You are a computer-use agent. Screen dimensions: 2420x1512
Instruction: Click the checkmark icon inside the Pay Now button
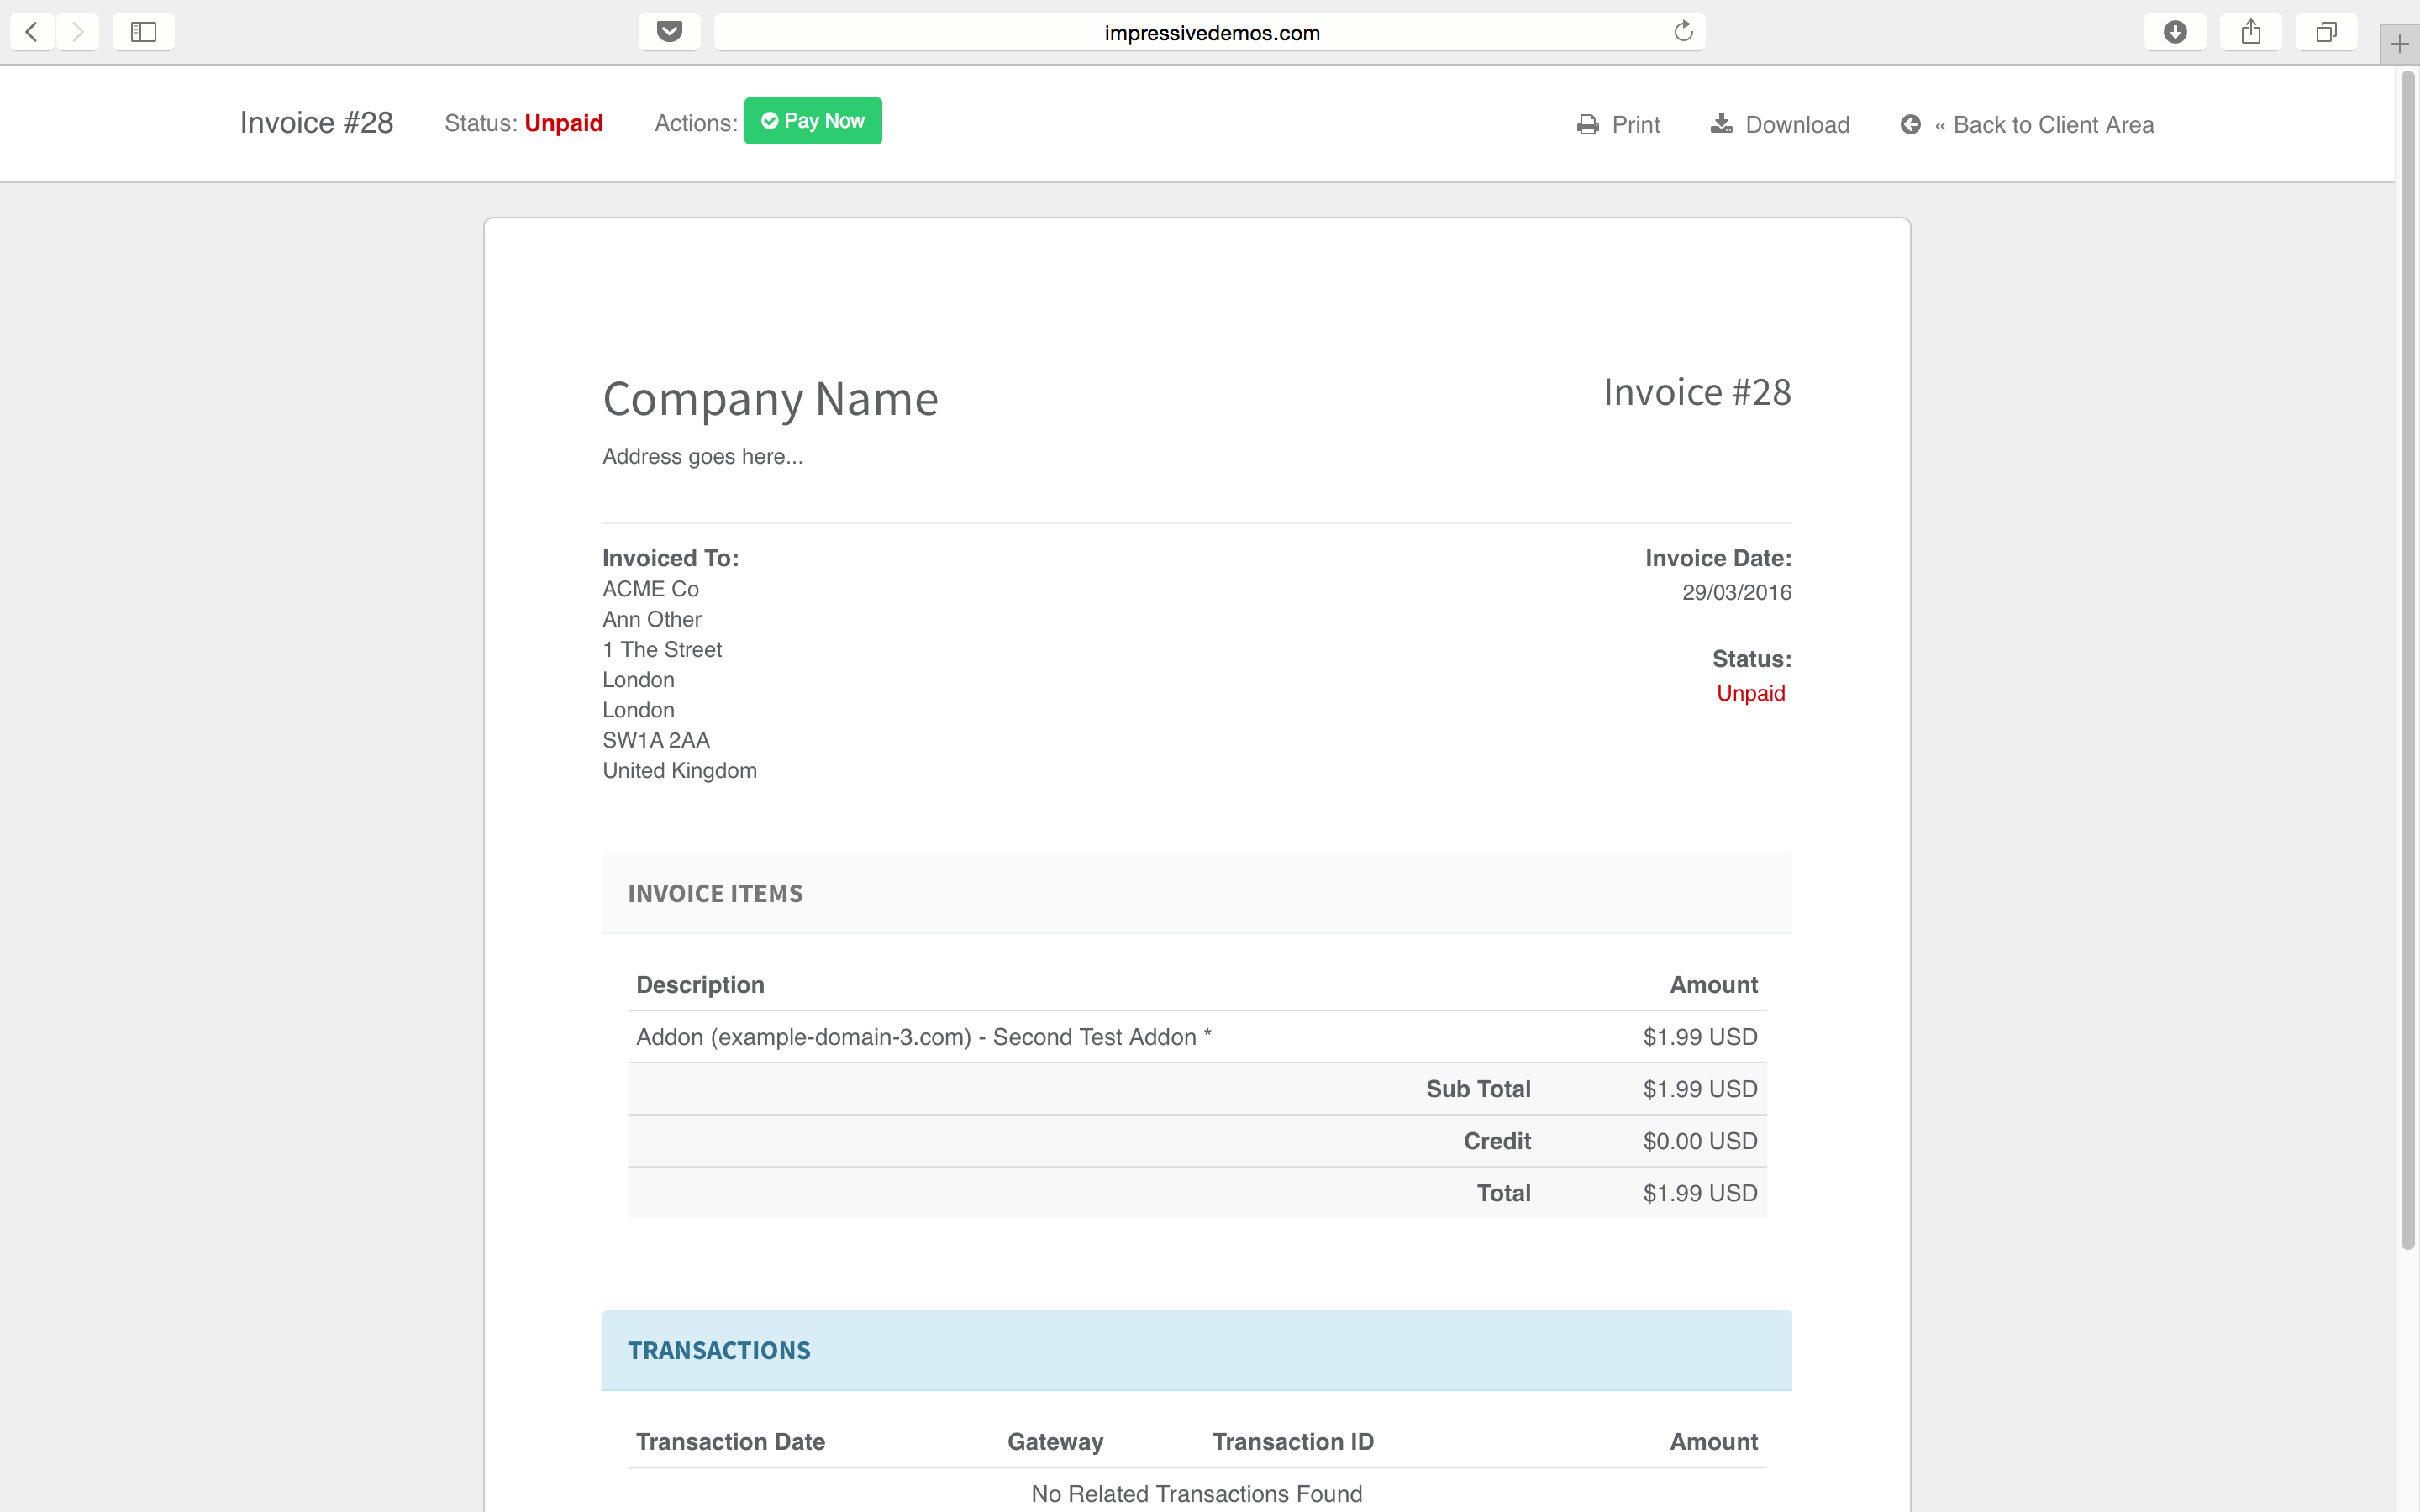click(770, 120)
